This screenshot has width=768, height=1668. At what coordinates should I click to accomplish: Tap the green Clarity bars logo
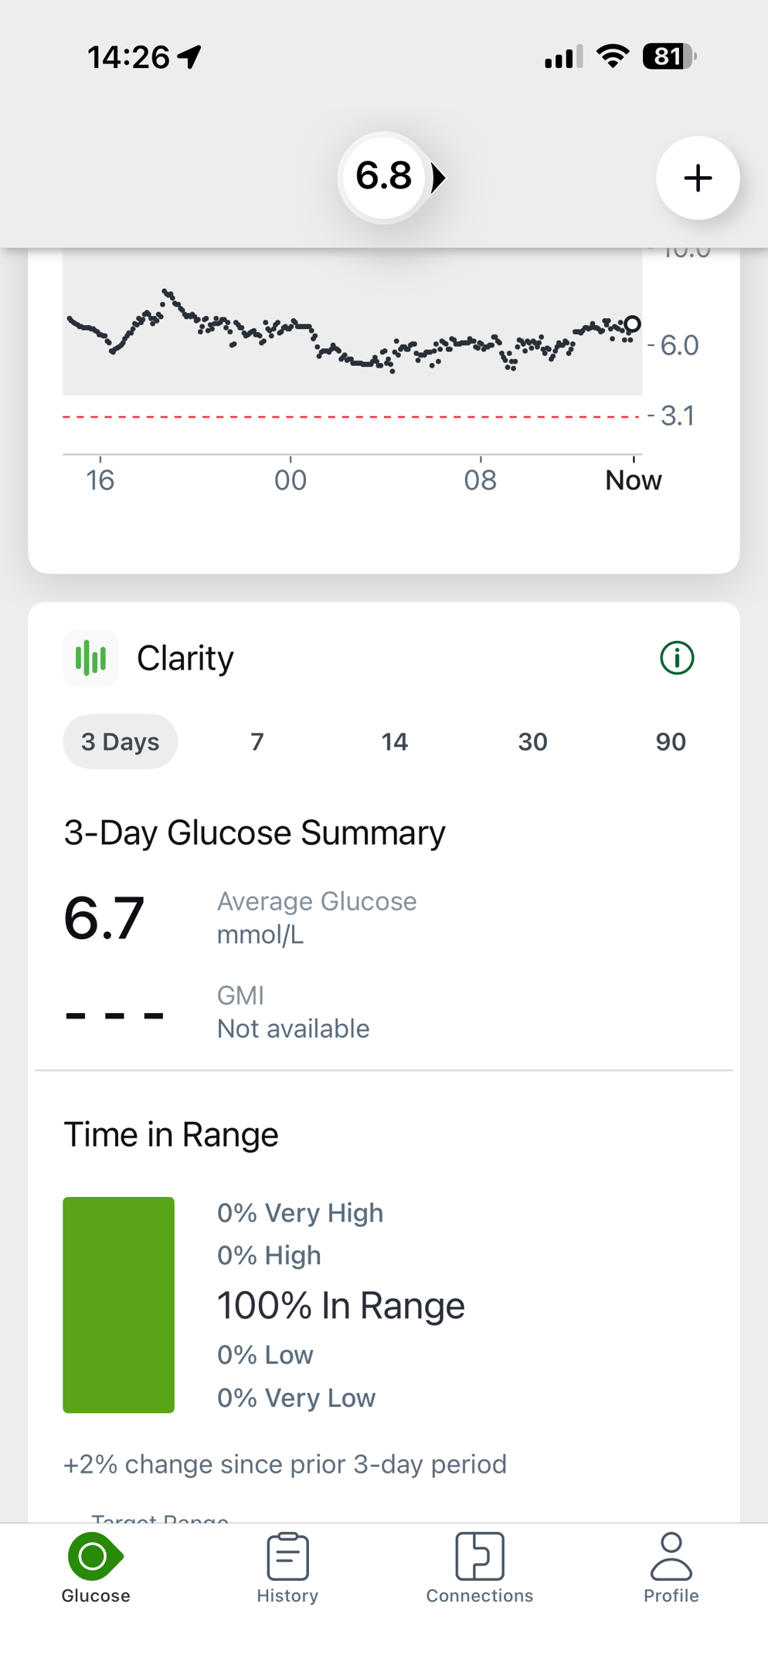point(90,658)
